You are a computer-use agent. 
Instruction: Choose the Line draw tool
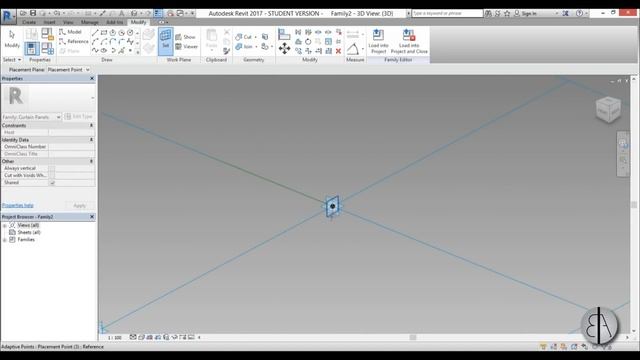pyautogui.click(x=95, y=32)
